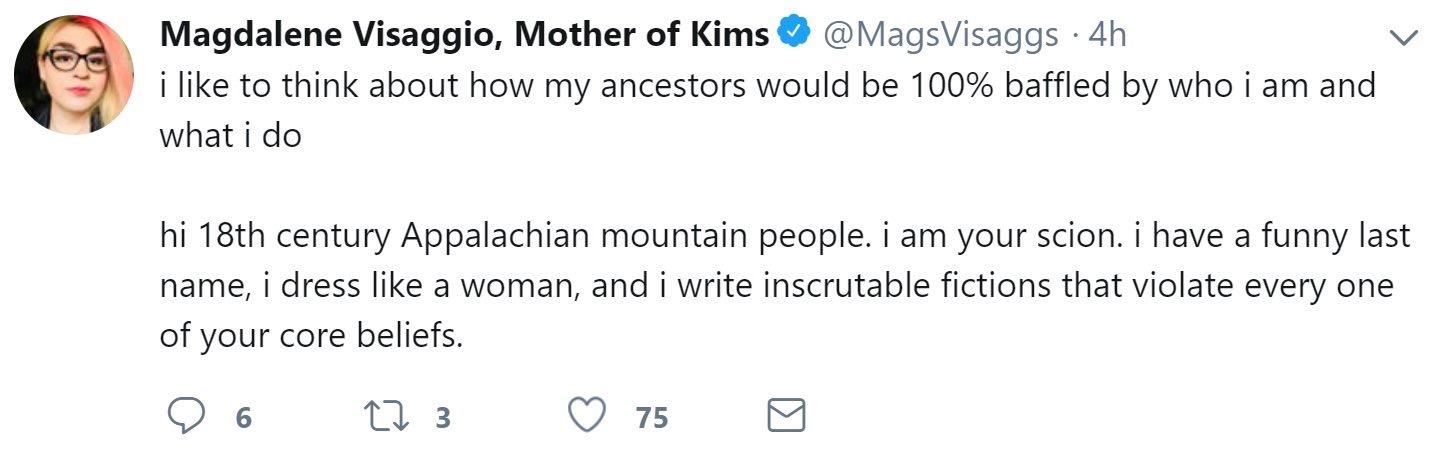Click the @MagsVisaggs handle

click(940, 35)
